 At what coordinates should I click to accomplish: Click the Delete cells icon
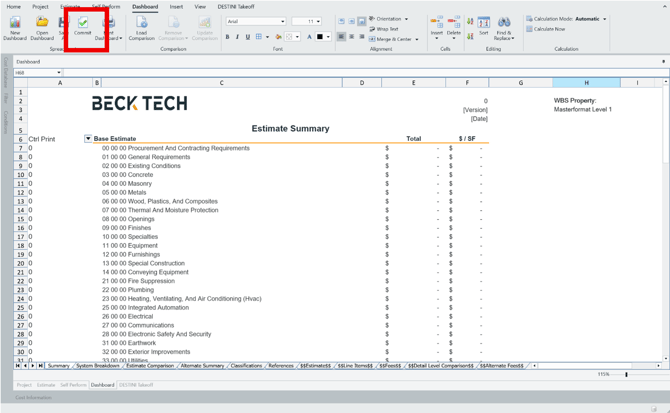454,24
